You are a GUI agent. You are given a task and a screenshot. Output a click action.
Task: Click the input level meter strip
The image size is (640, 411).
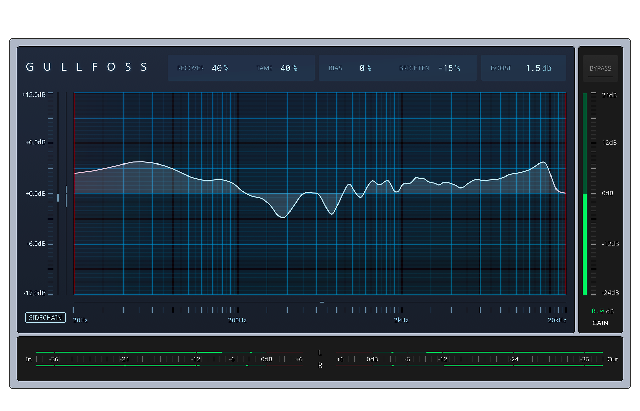pos(169,359)
